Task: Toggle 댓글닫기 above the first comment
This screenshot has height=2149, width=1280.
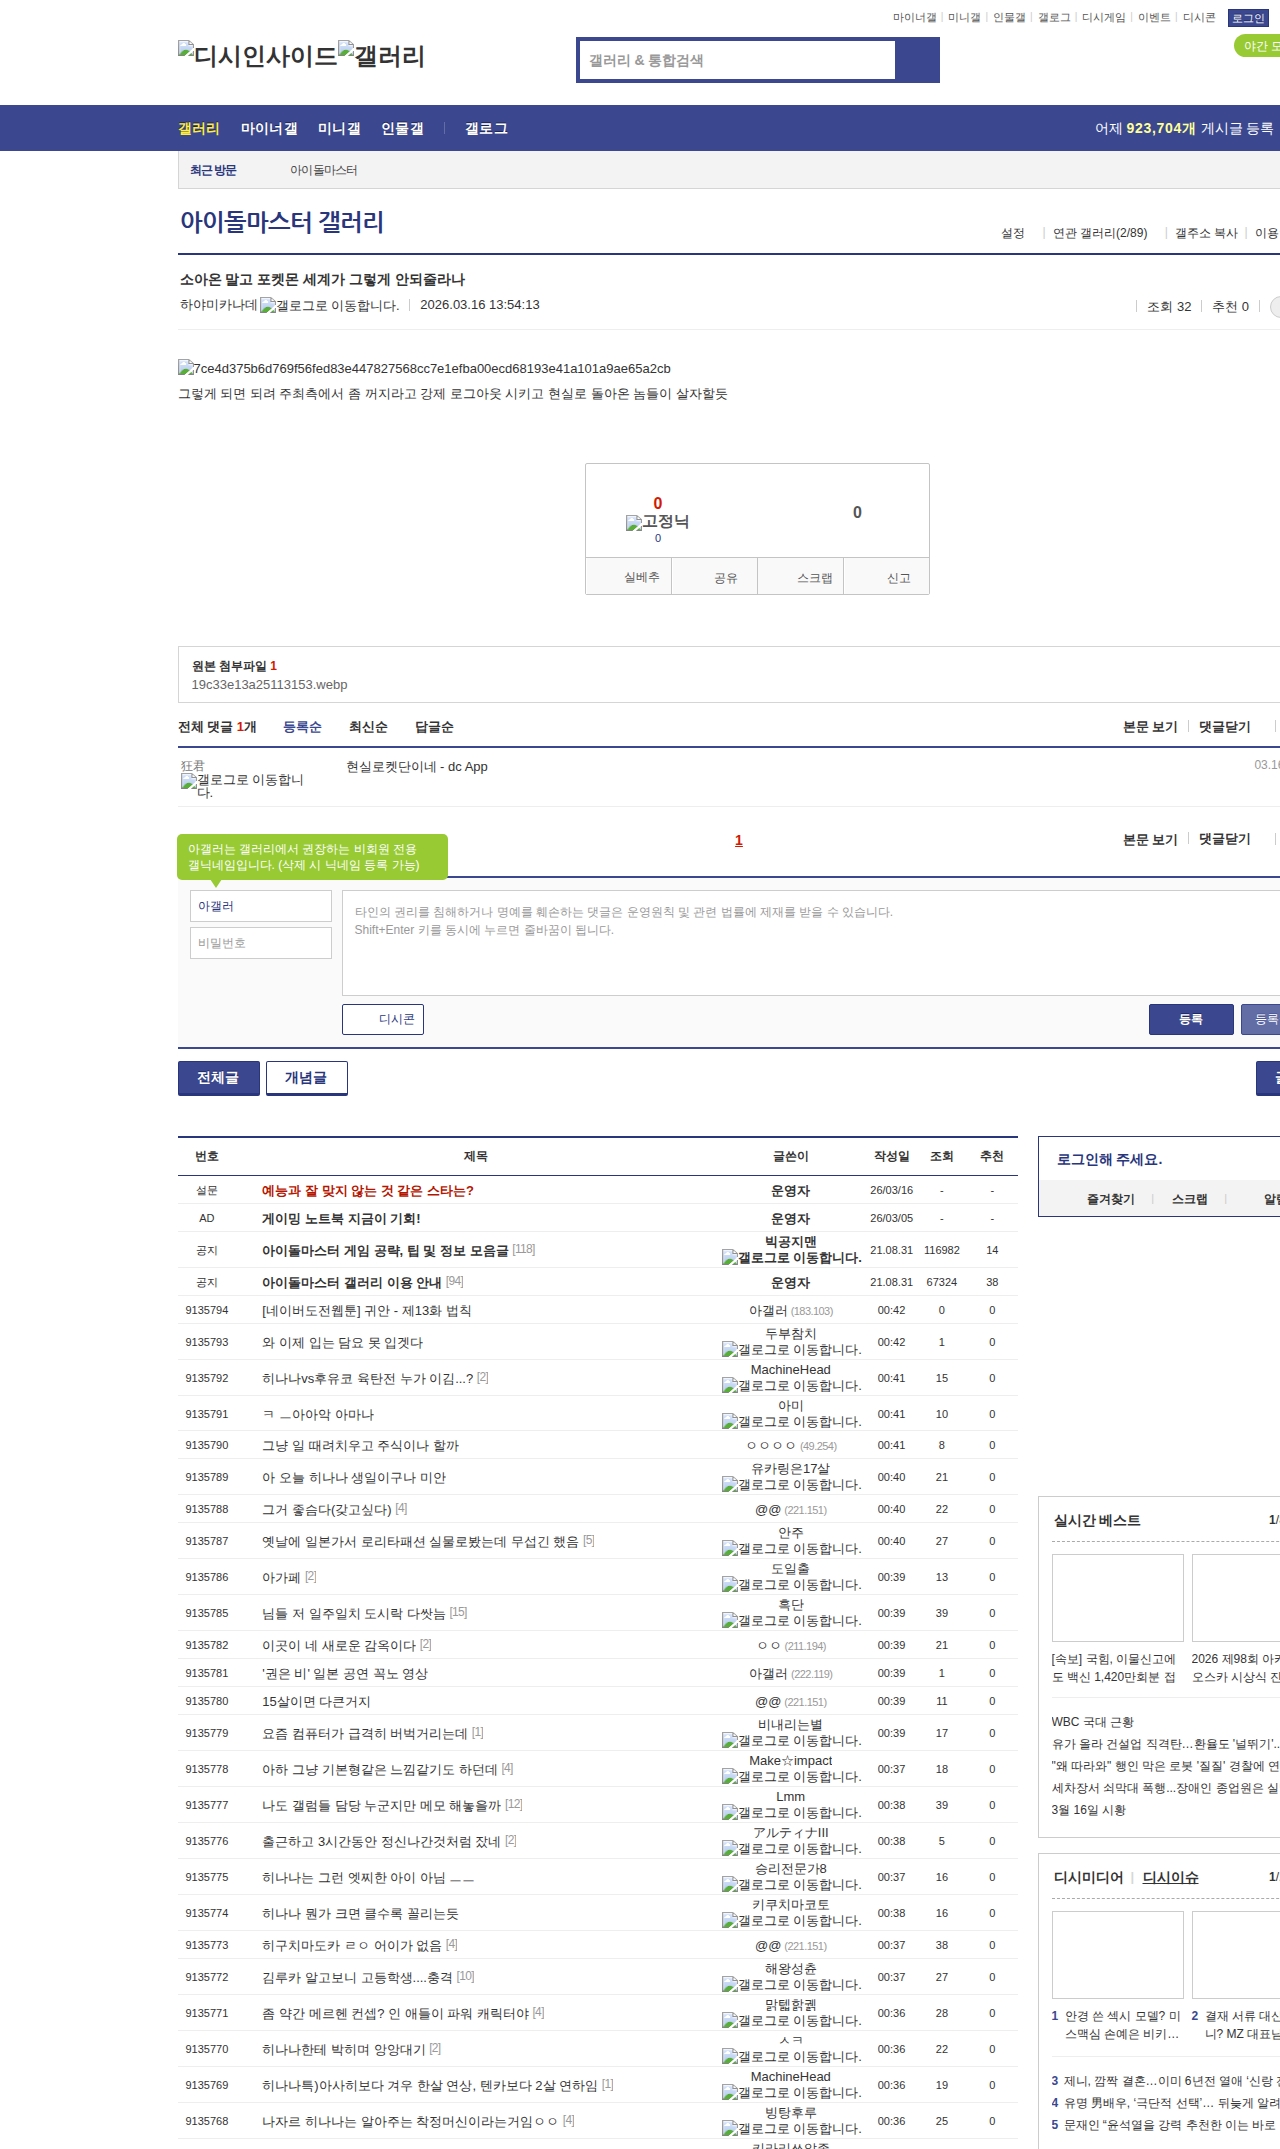Action: click(1224, 727)
